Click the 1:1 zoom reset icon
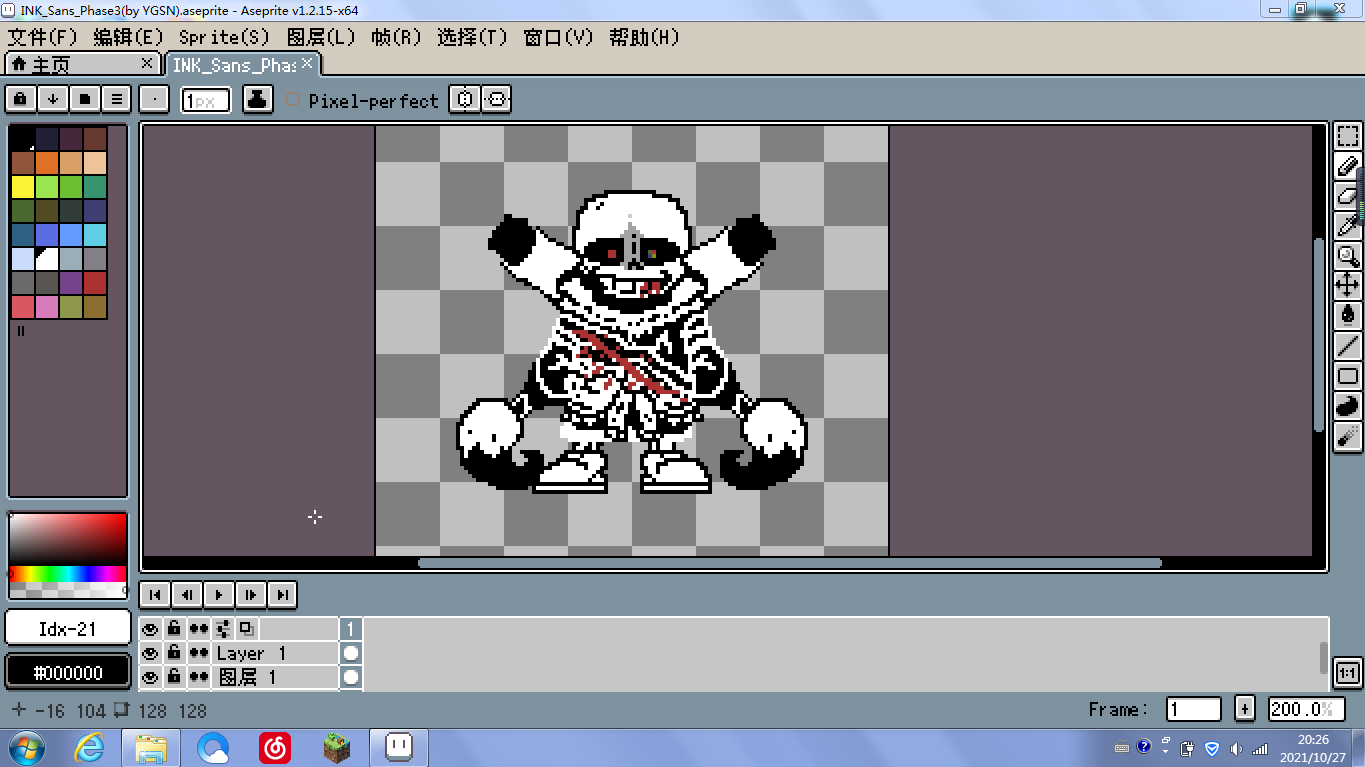Screen dimensions: 1365x767 pyautogui.click(x=1347, y=674)
